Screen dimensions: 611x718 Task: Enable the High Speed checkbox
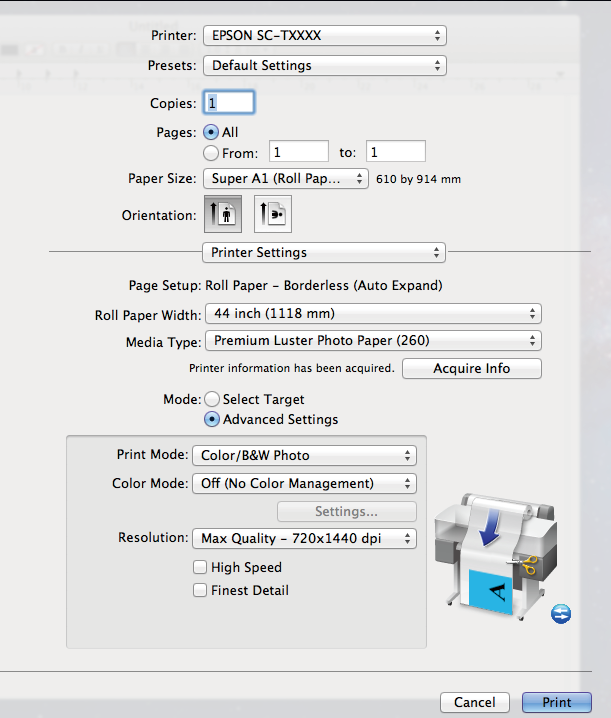coord(200,567)
